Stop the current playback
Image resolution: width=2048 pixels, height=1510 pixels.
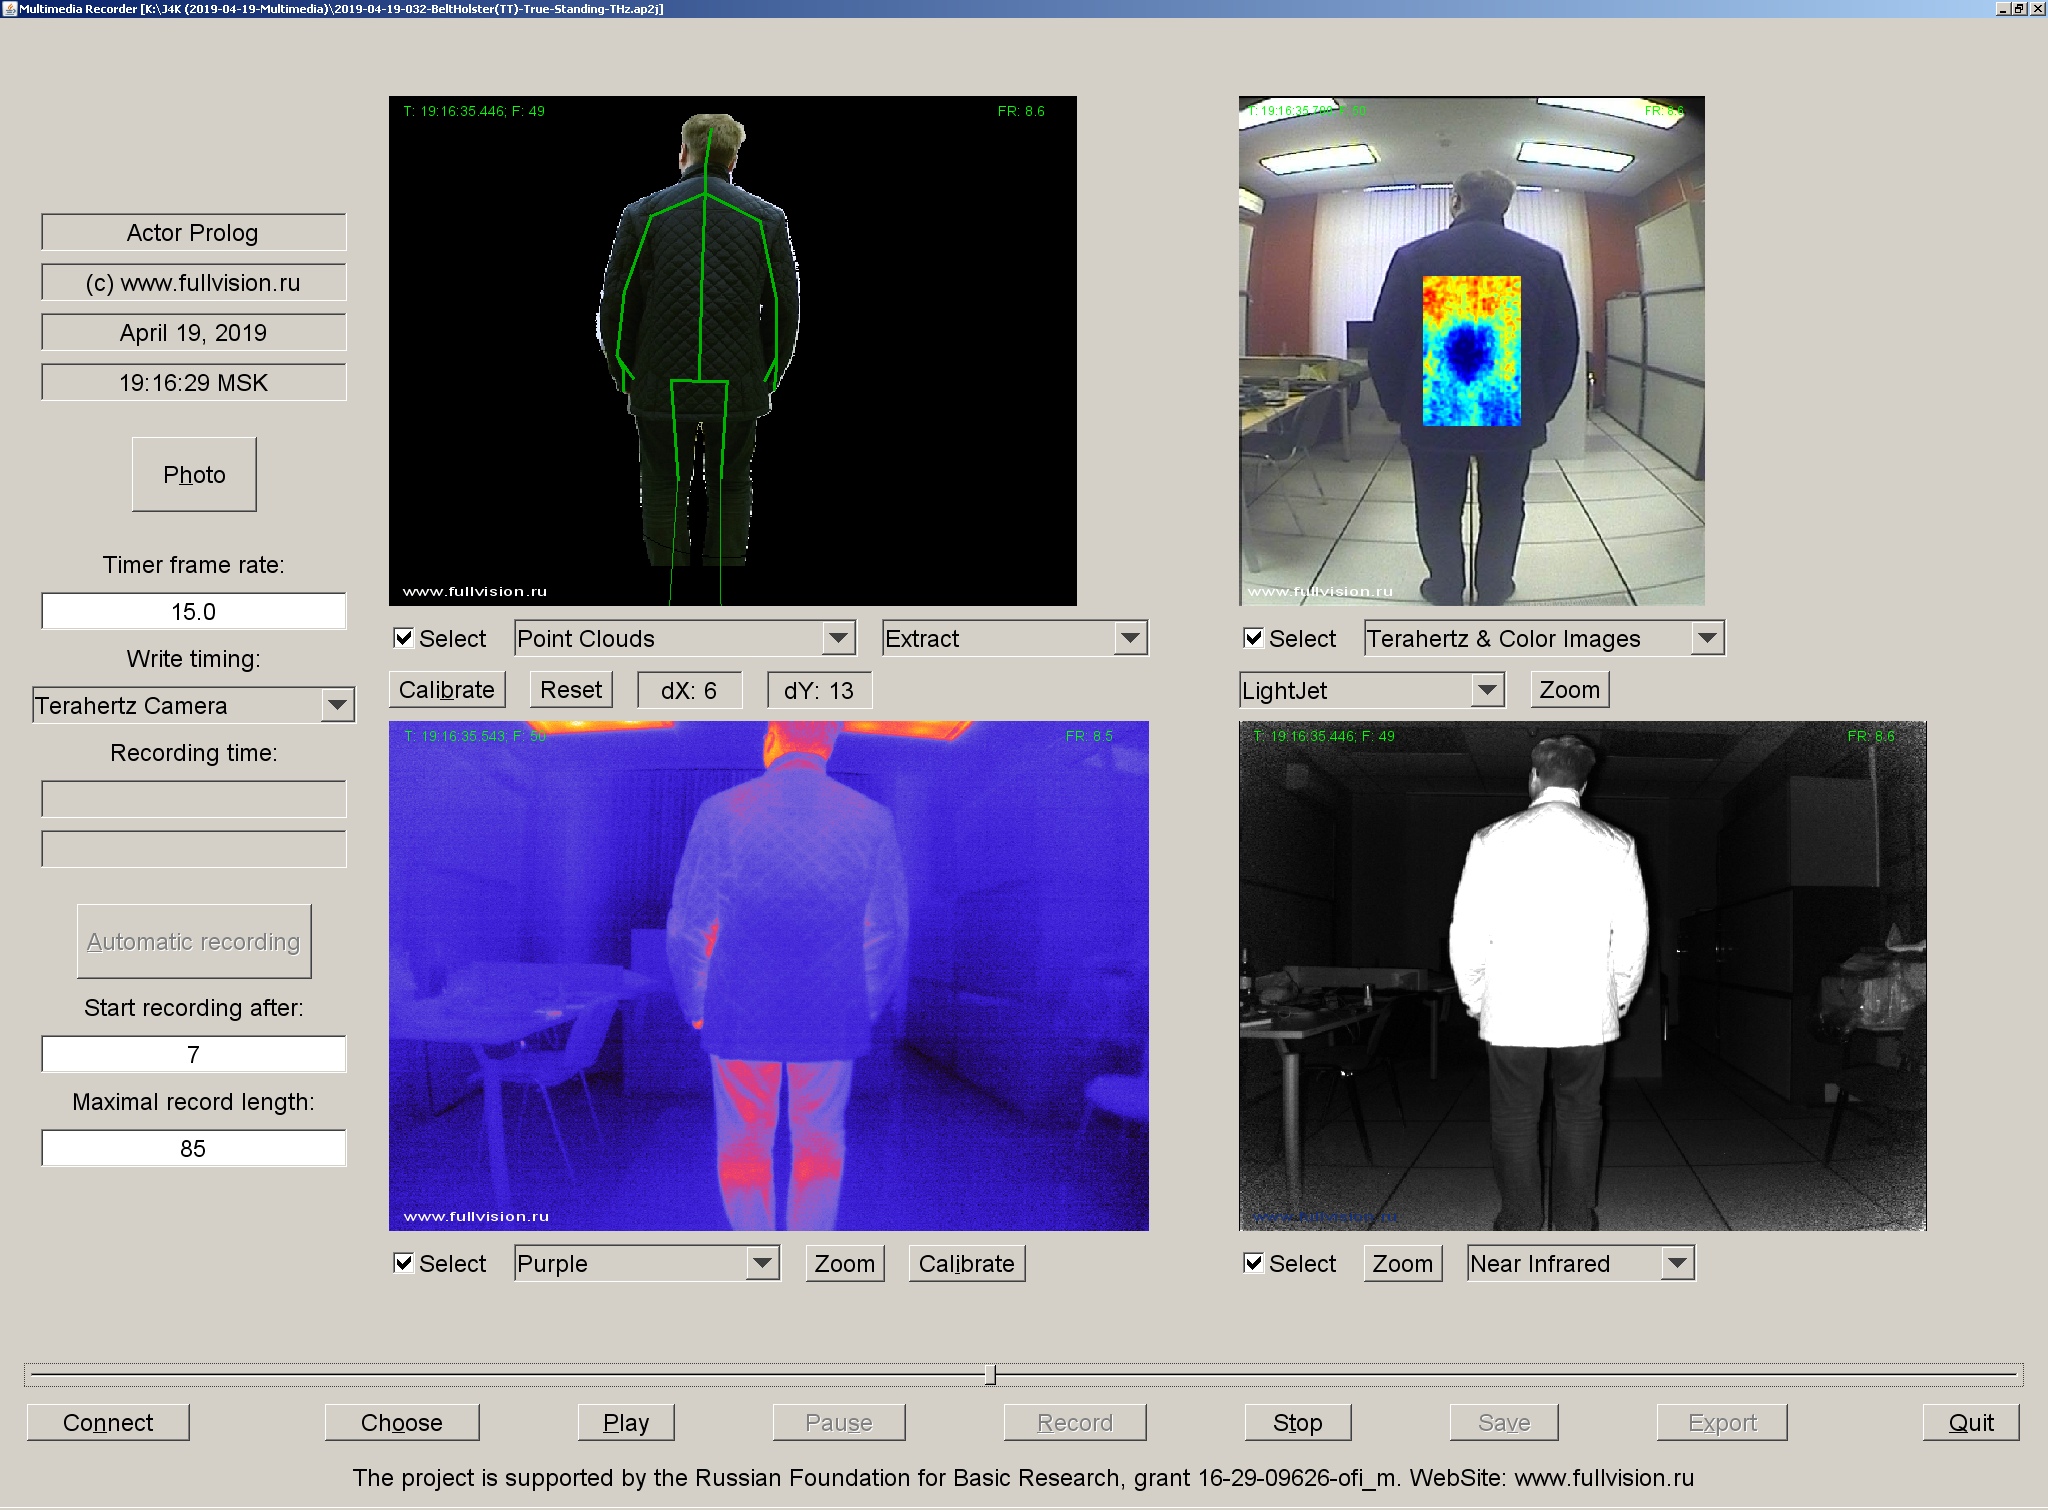click(x=1297, y=1422)
